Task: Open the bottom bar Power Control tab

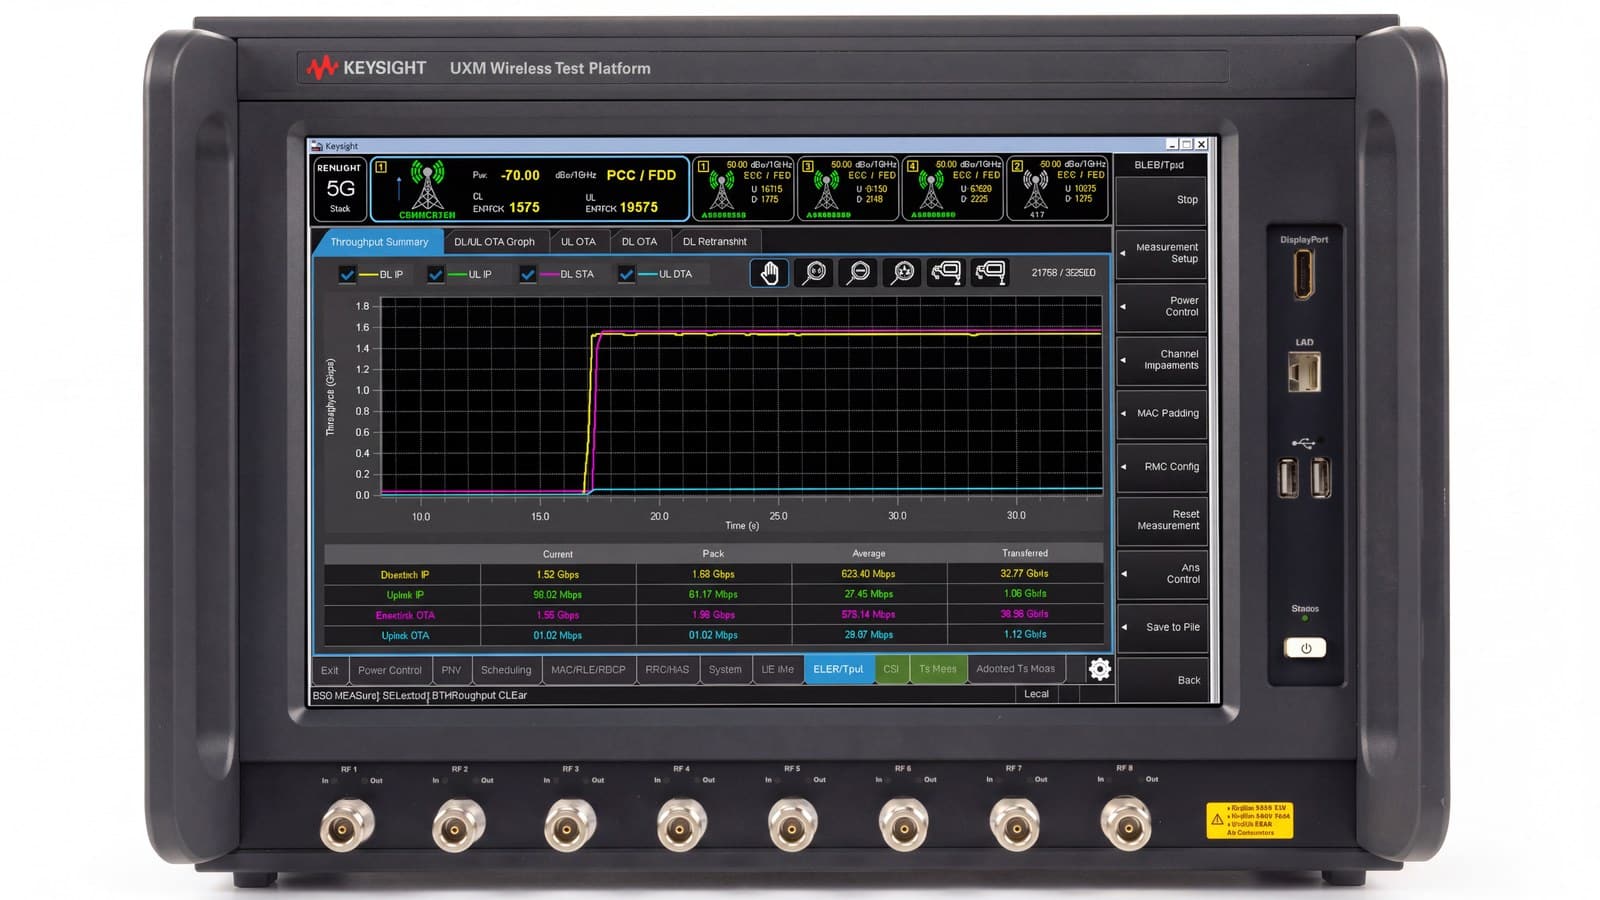Action: (390, 670)
